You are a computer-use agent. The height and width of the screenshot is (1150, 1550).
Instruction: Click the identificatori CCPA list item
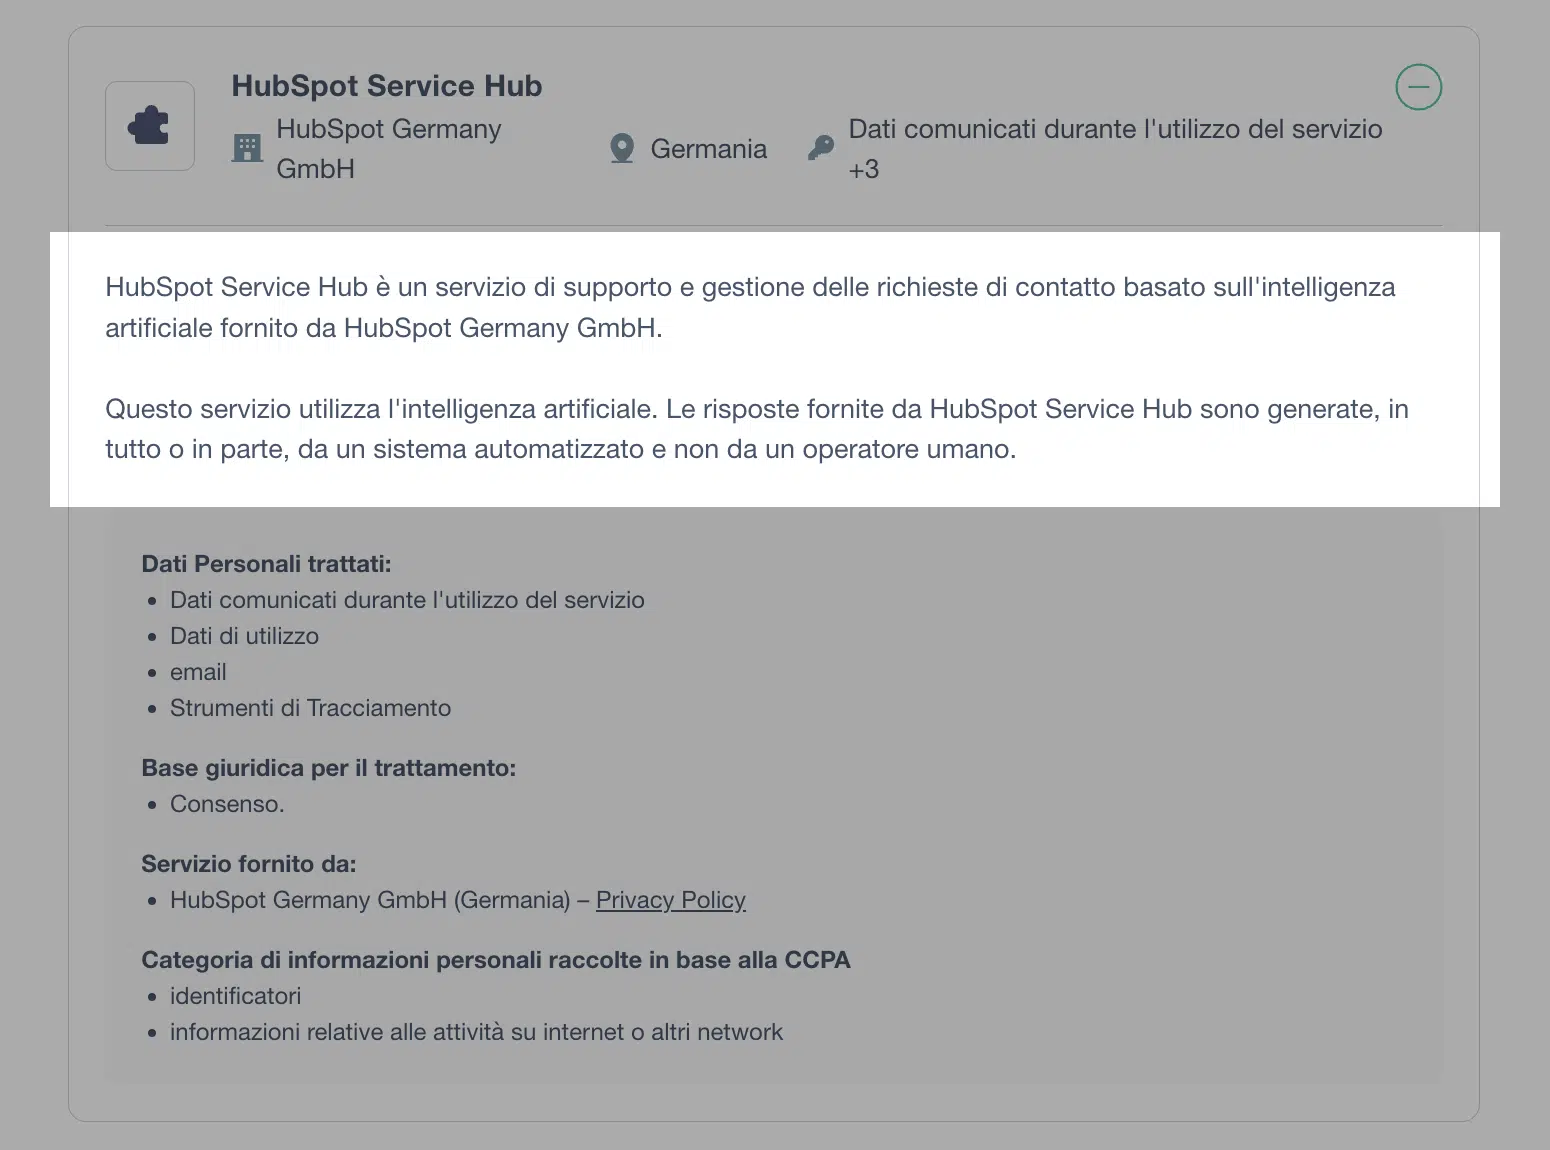tap(235, 996)
